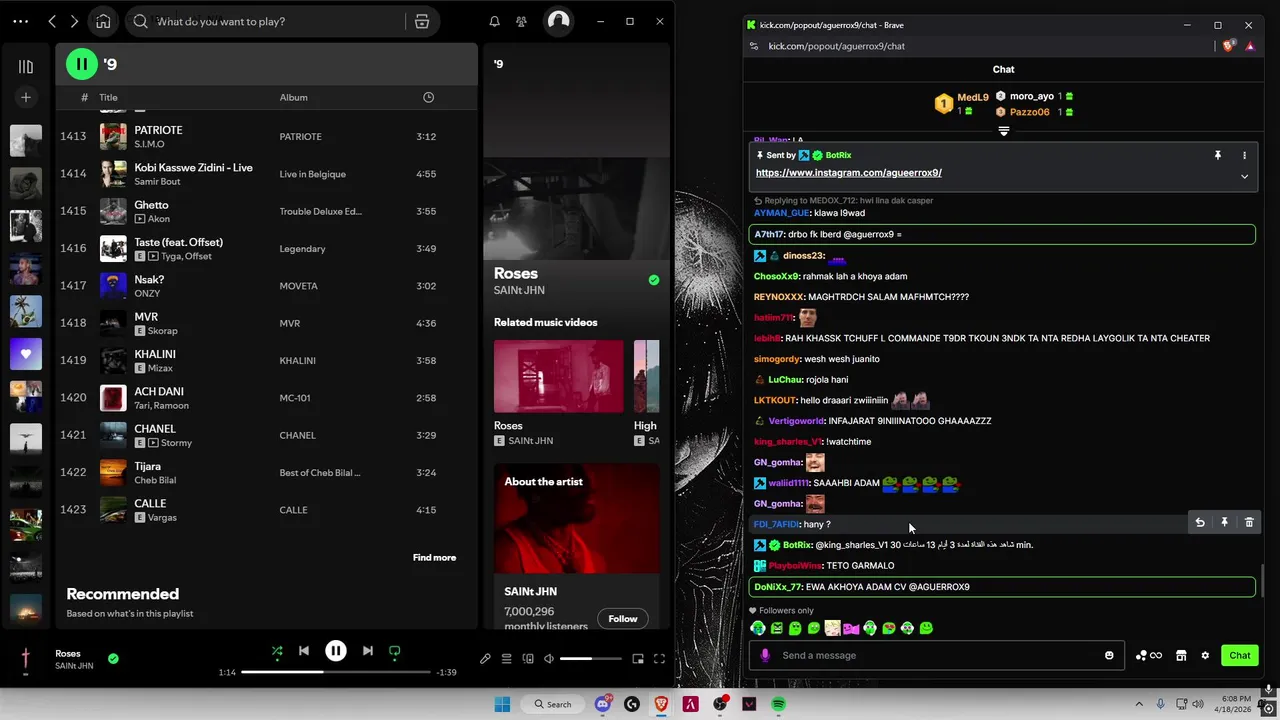Click the plus create playlist icon in Spotify

tap(26, 97)
